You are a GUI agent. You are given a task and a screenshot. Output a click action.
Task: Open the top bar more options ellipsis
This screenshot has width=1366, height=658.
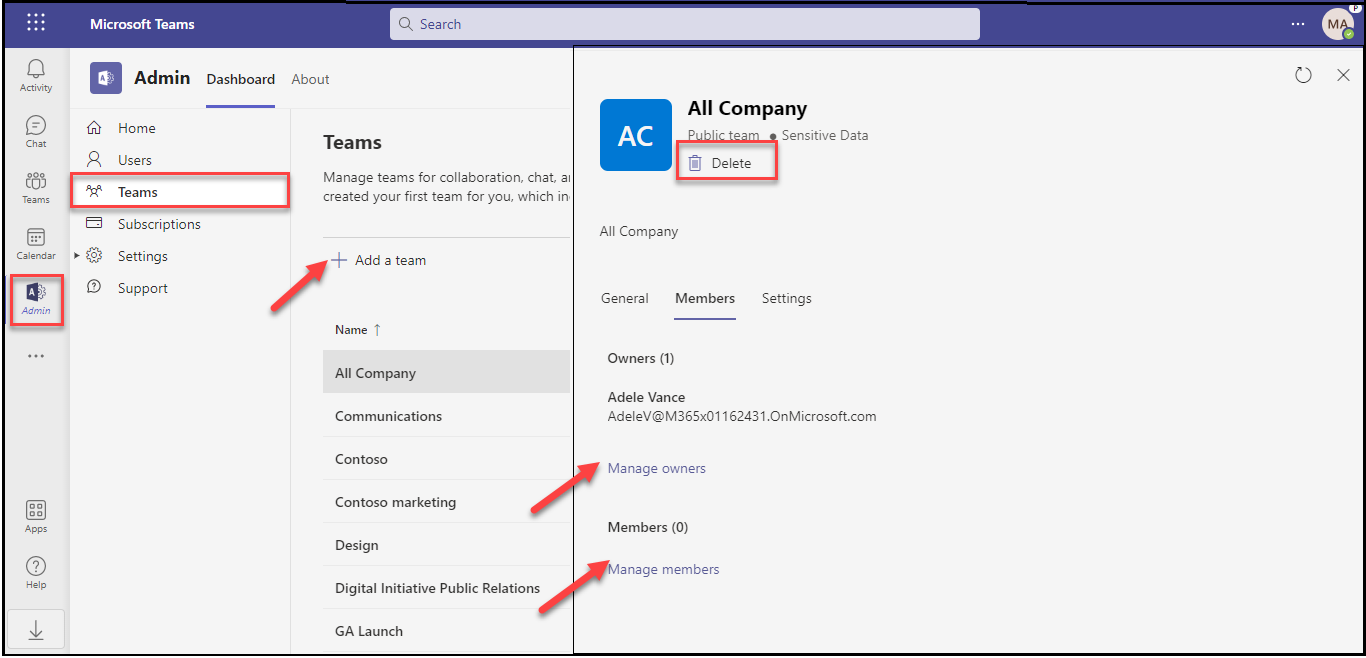click(1298, 24)
